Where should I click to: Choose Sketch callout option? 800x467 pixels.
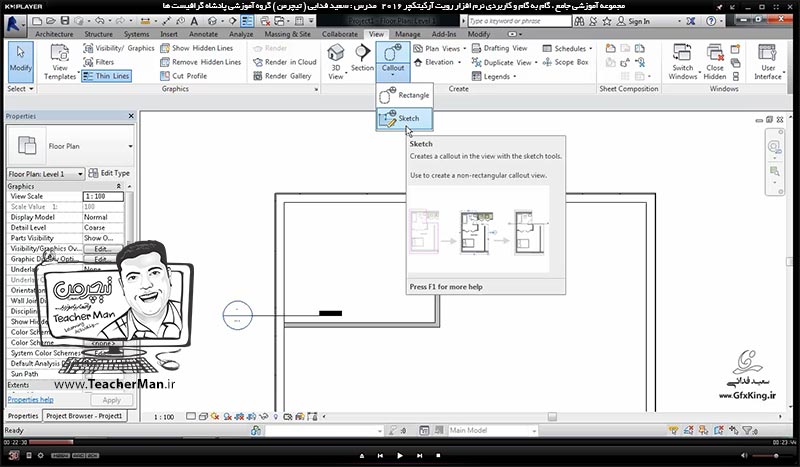tap(405, 118)
